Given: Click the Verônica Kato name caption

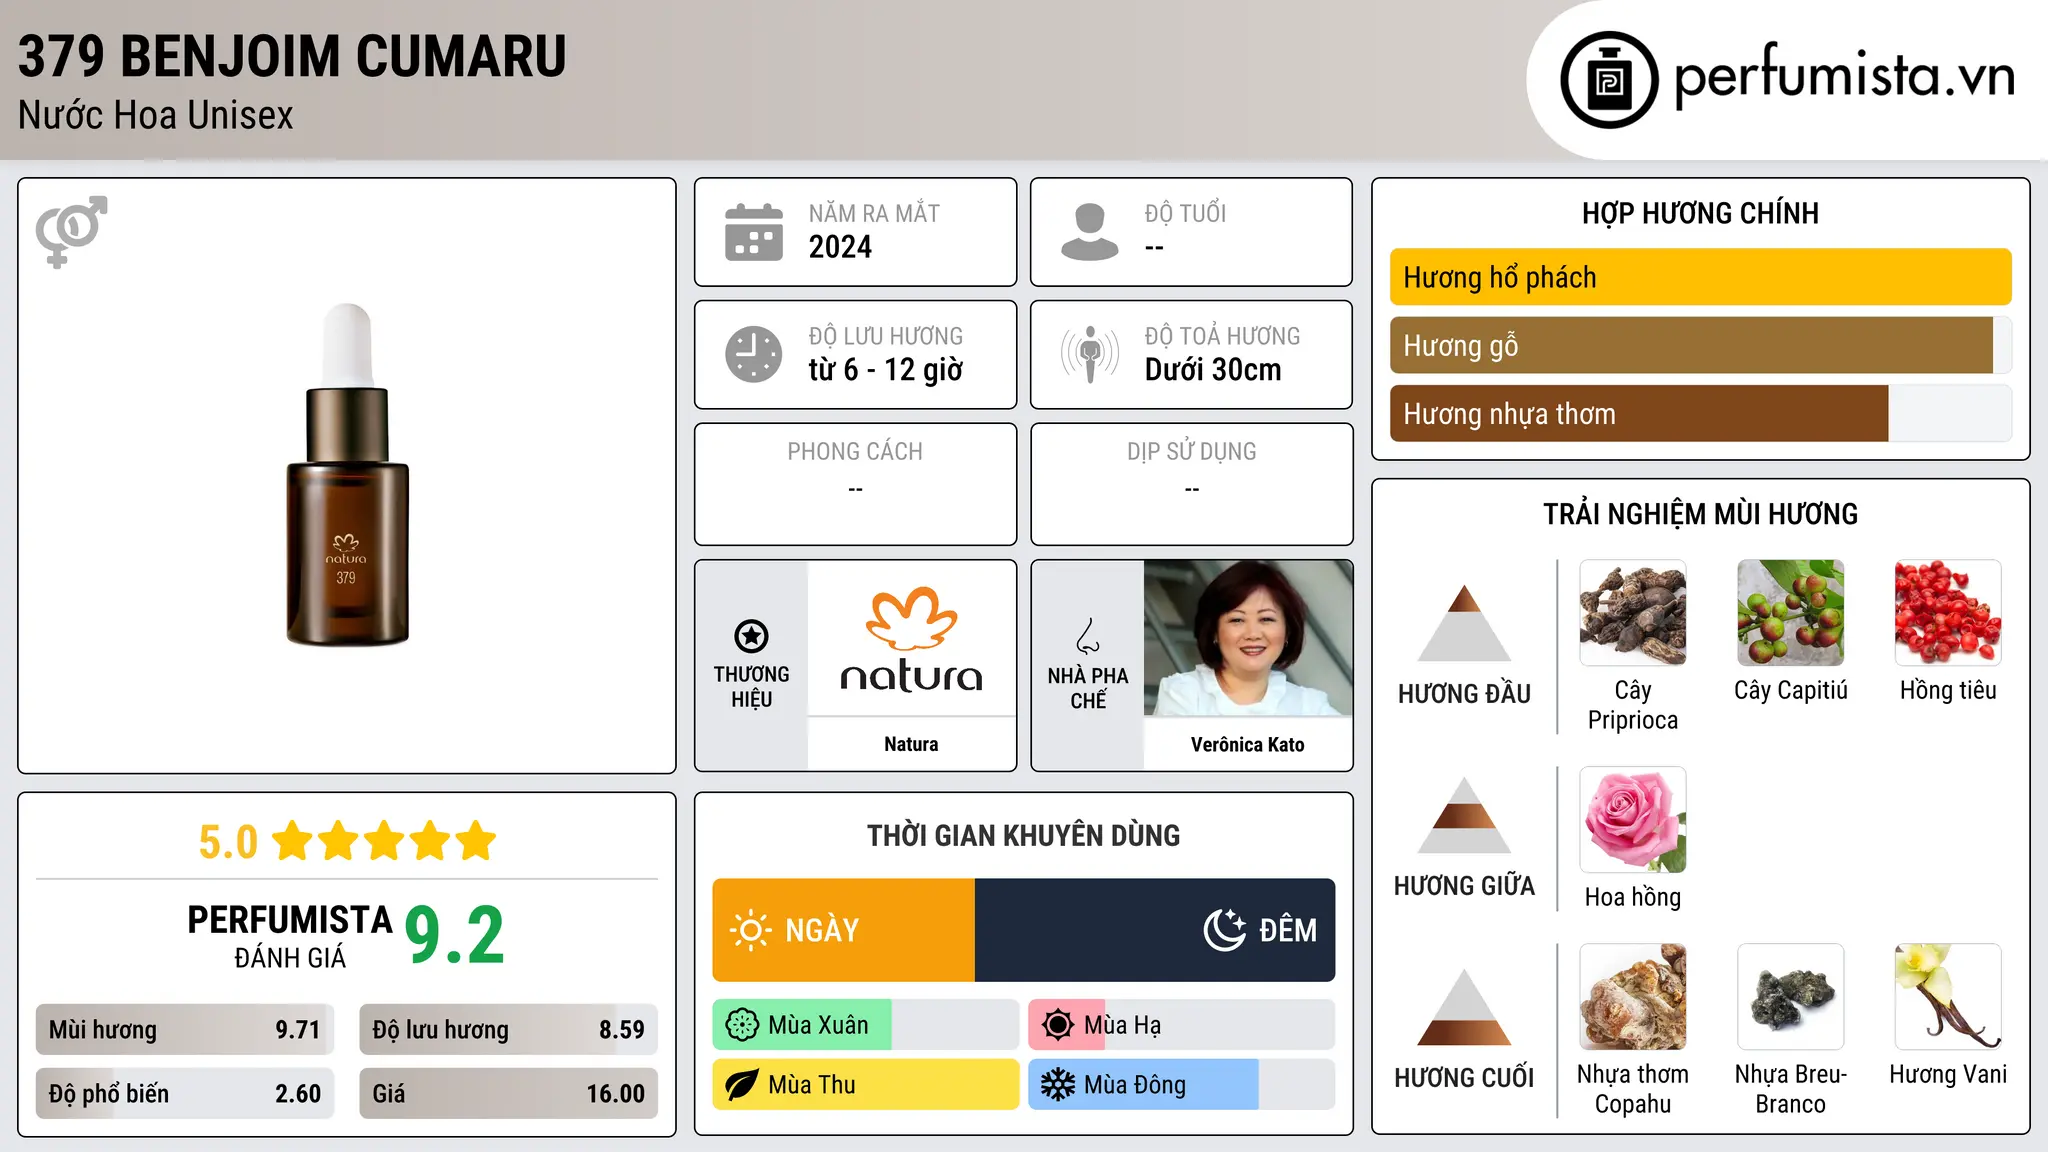Looking at the screenshot, I should pyautogui.click(x=1248, y=744).
